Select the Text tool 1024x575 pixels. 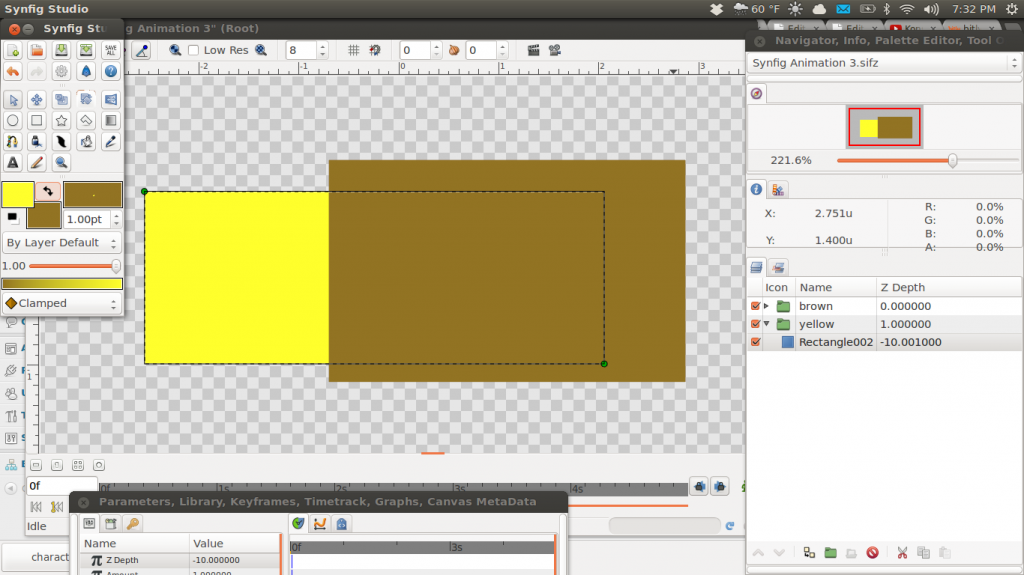tap(13, 163)
